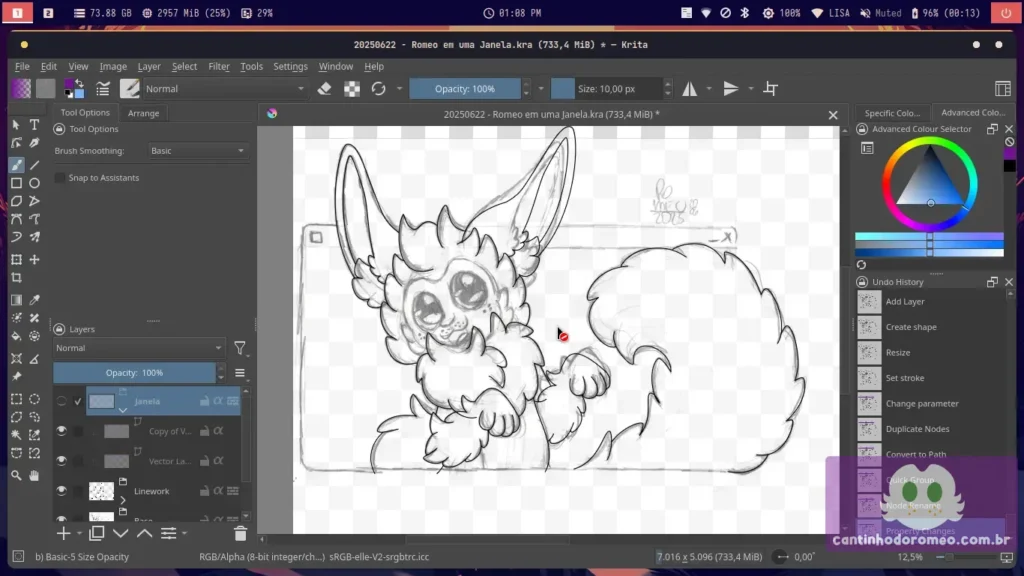Select the Line tool
Screen dimensions: 1024x576
click(35, 165)
